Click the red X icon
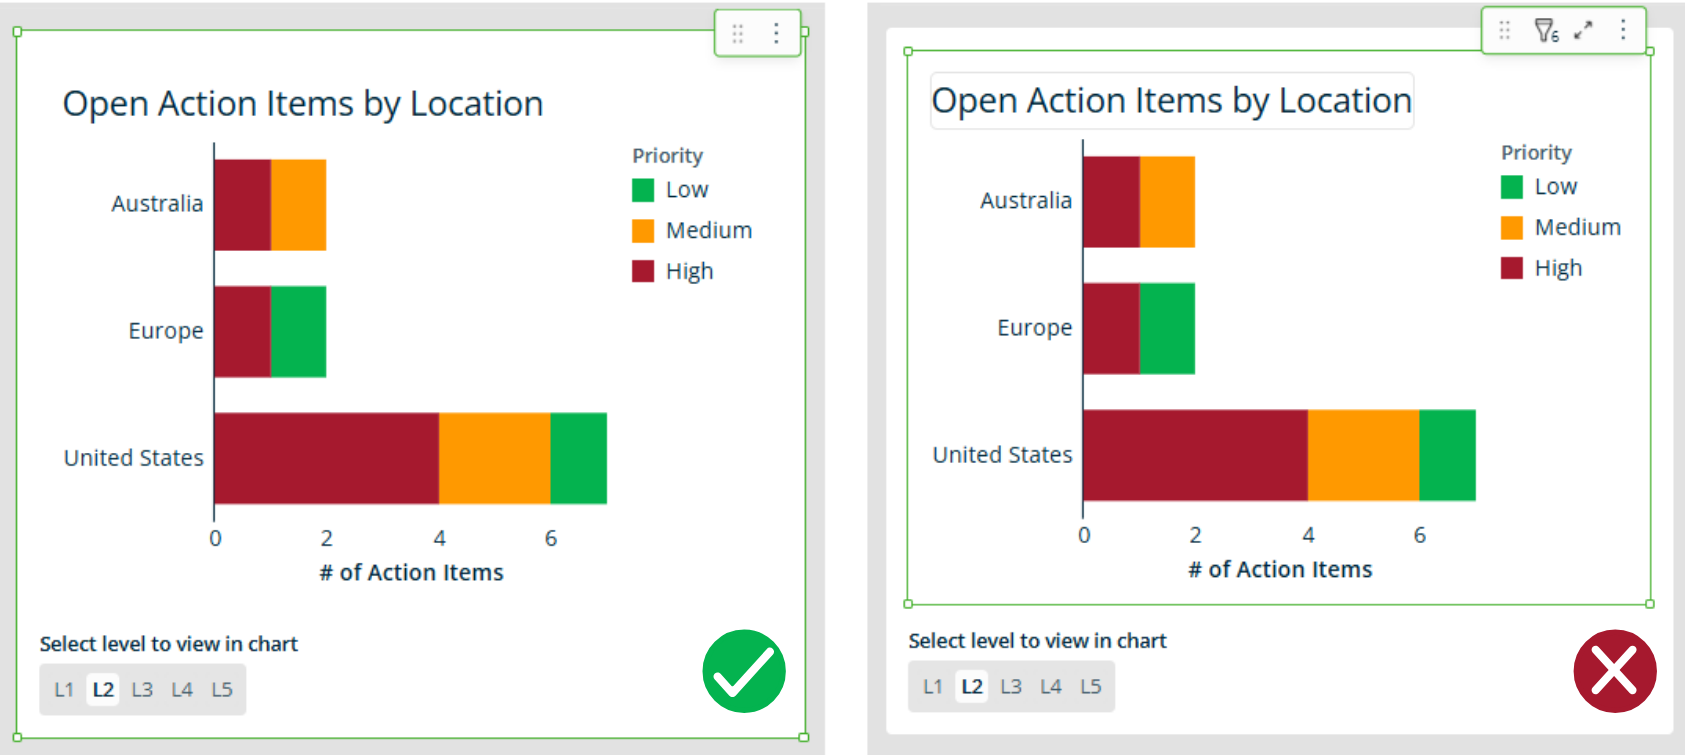Viewport: 1685px width, 755px height. point(1615,671)
